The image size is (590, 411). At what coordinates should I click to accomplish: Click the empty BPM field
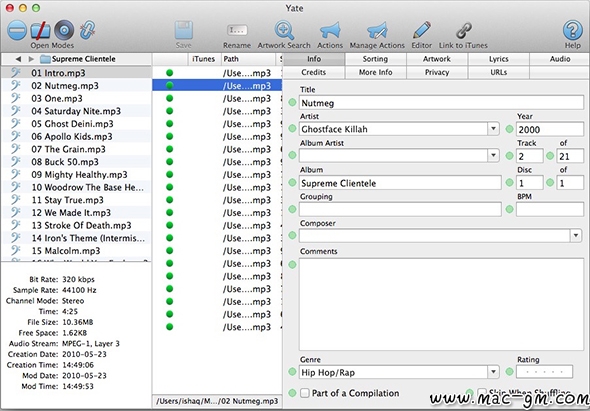[550, 209]
